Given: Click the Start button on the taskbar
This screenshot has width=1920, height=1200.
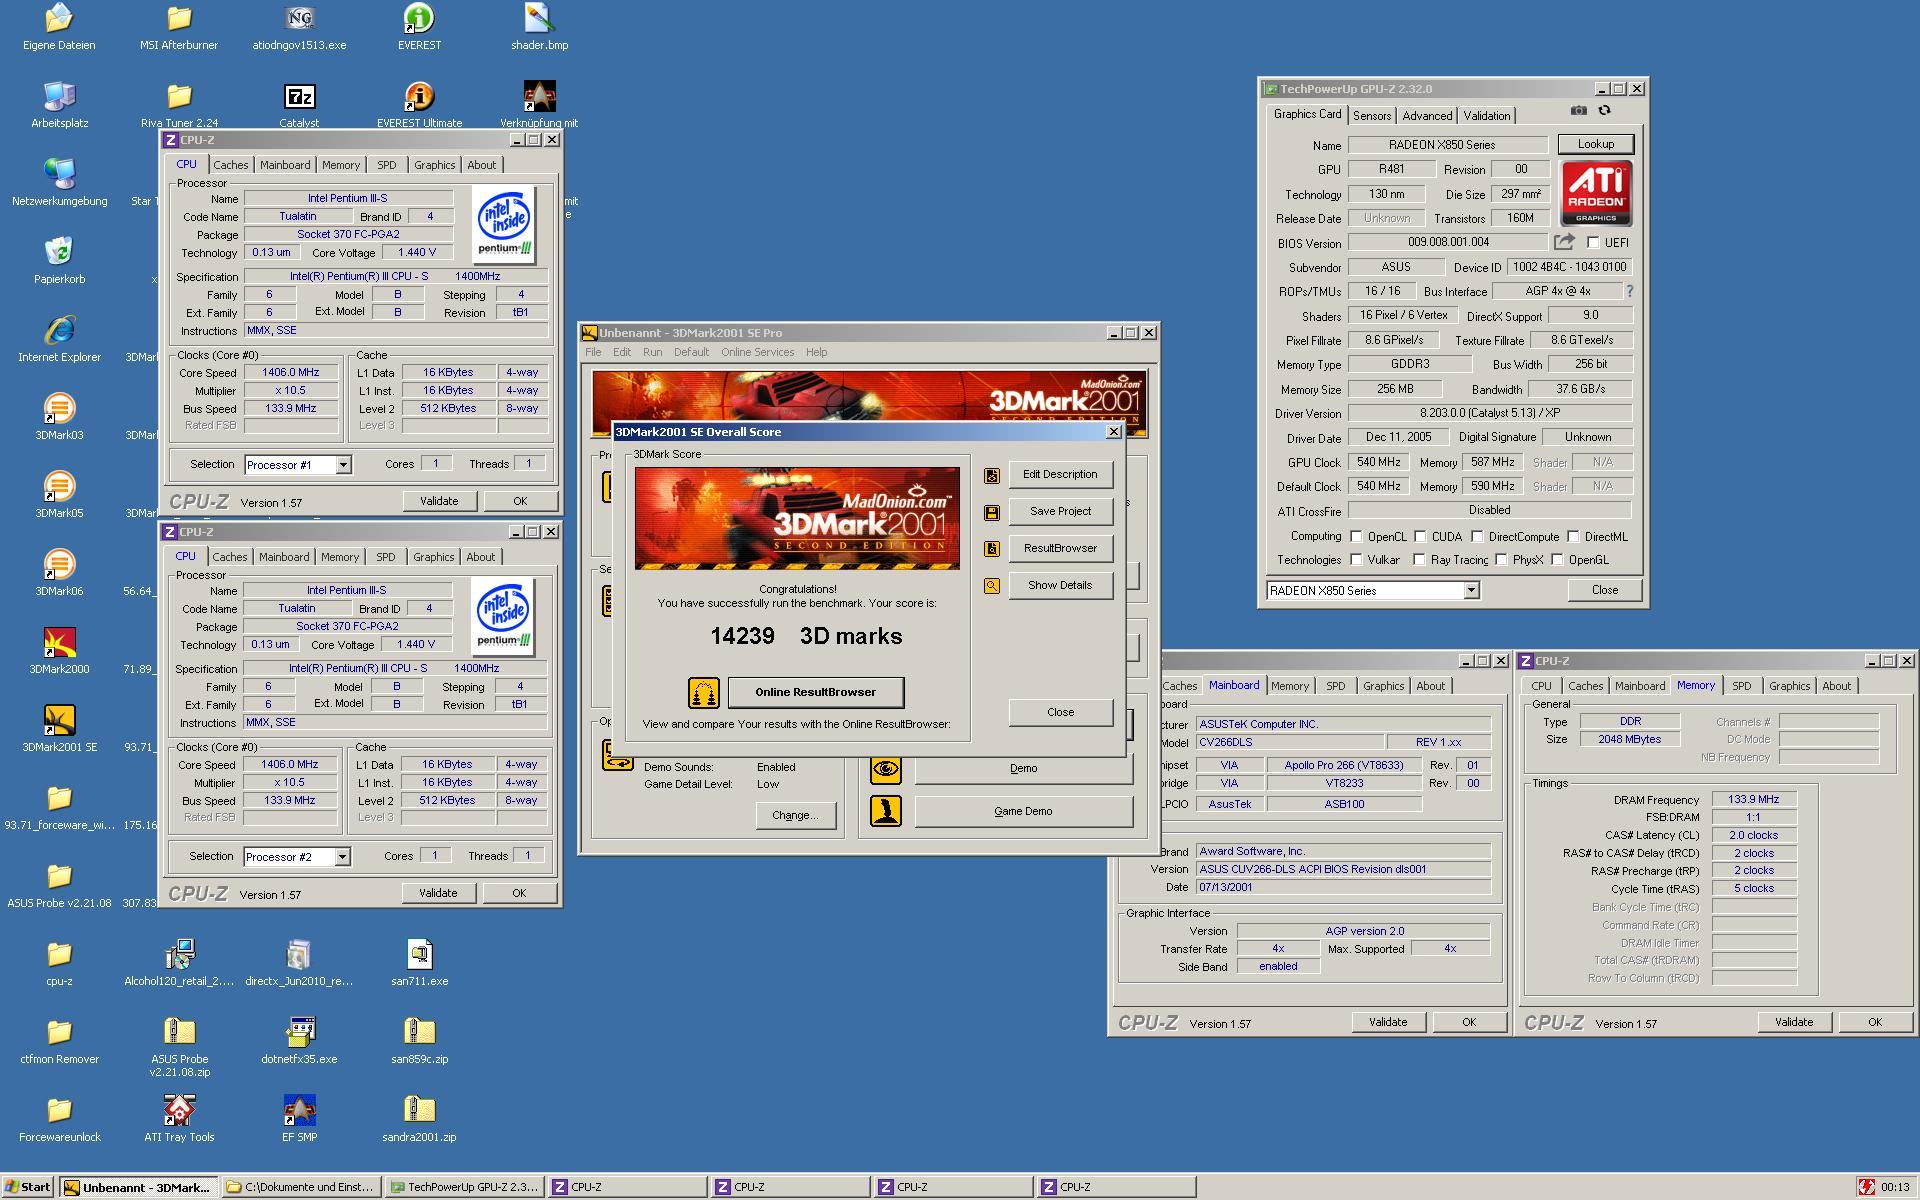Looking at the screenshot, I should 28,1187.
